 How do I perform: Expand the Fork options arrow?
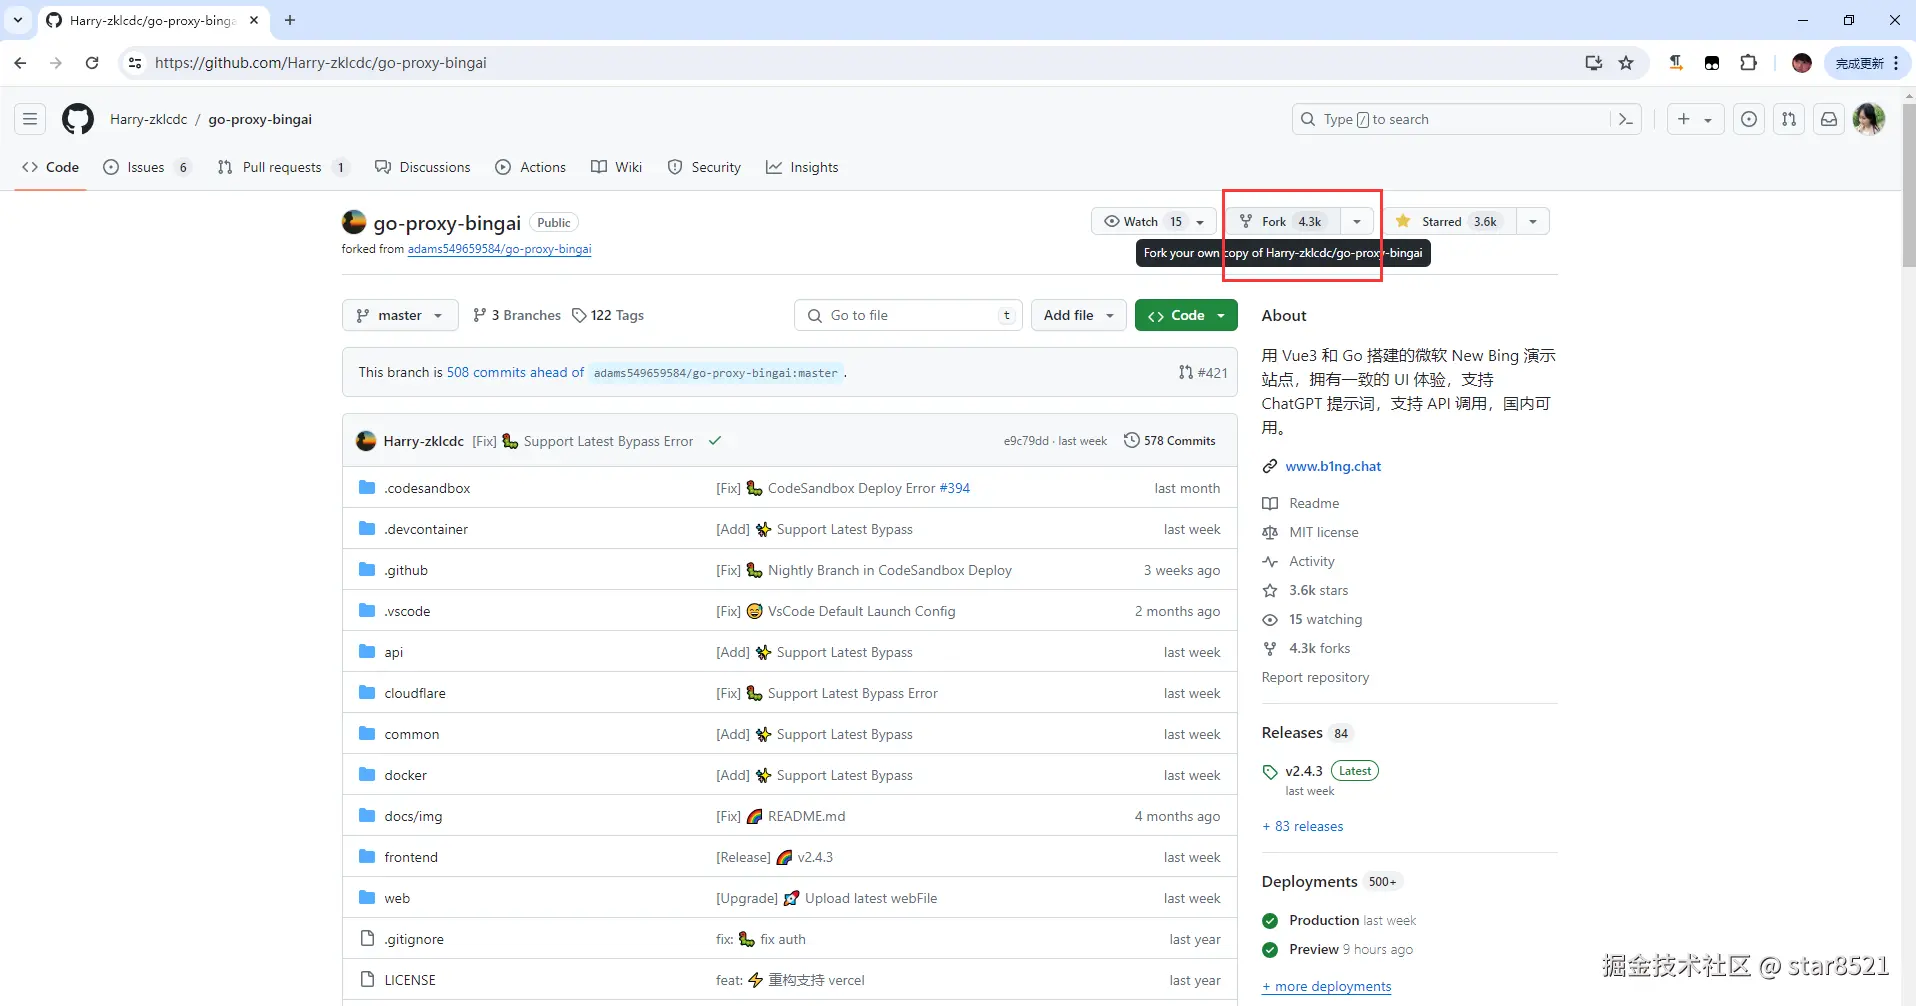(1357, 221)
